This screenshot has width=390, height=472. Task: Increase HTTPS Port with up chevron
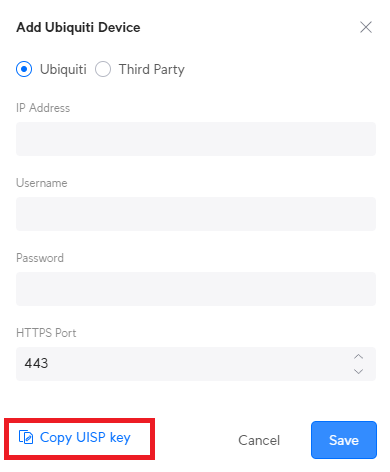coord(358,357)
